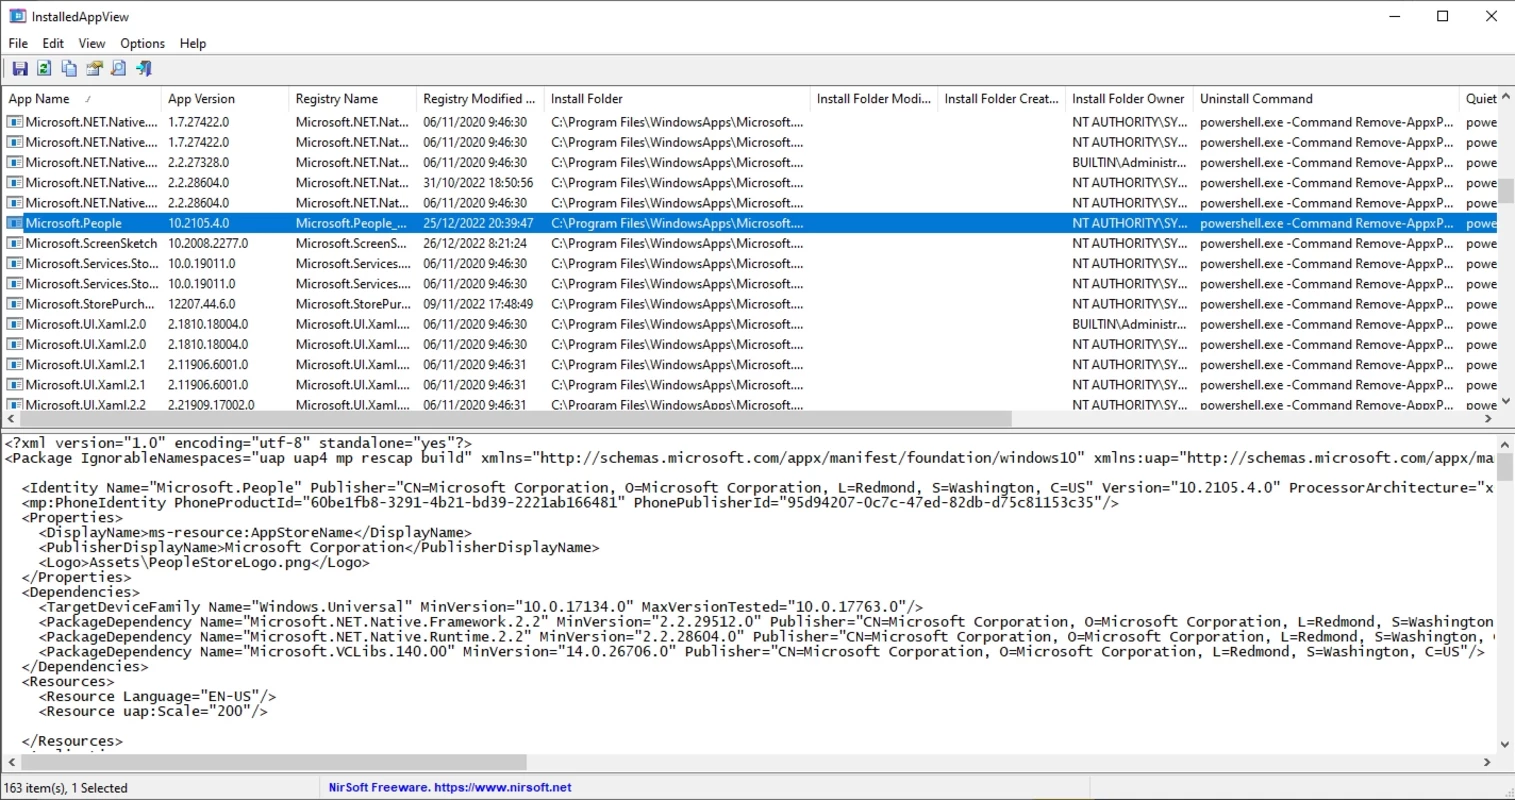The width and height of the screenshot is (1515, 800).
Task: Open the NirSoft Freeware website link
Action: coord(450,788)
